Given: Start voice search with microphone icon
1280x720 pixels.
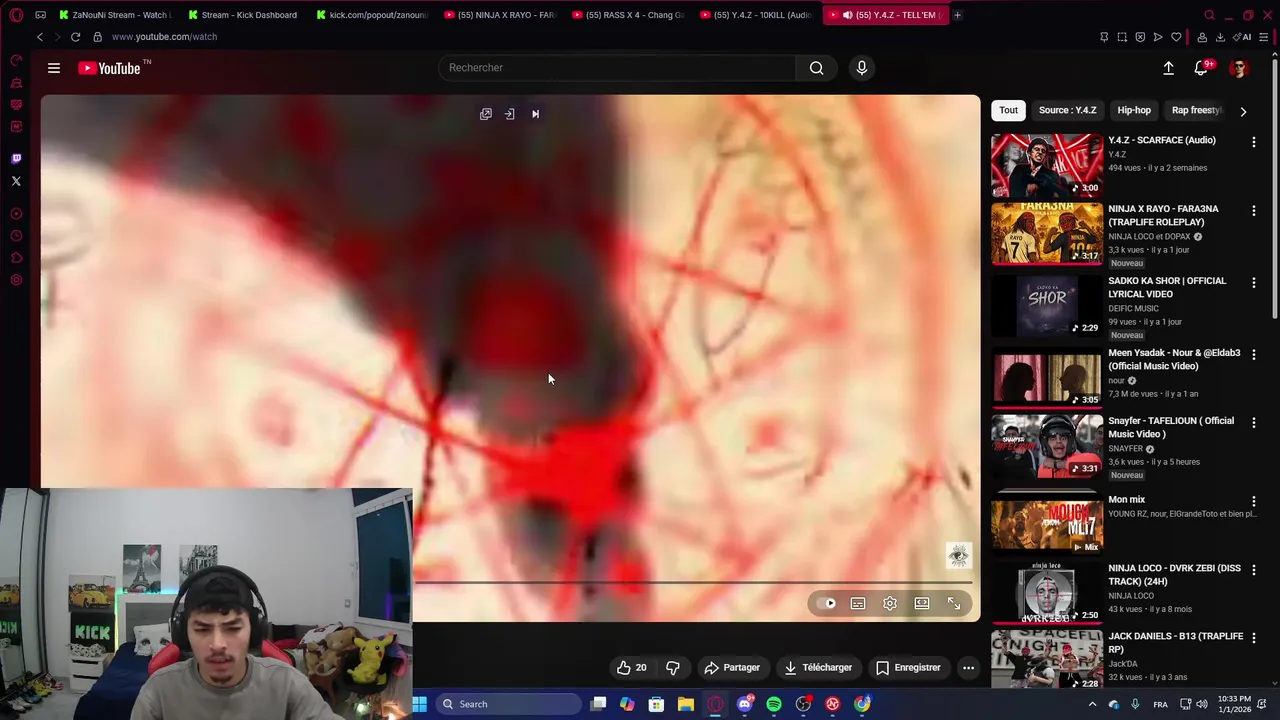Looking at the screenshot, I should [862, 68].
